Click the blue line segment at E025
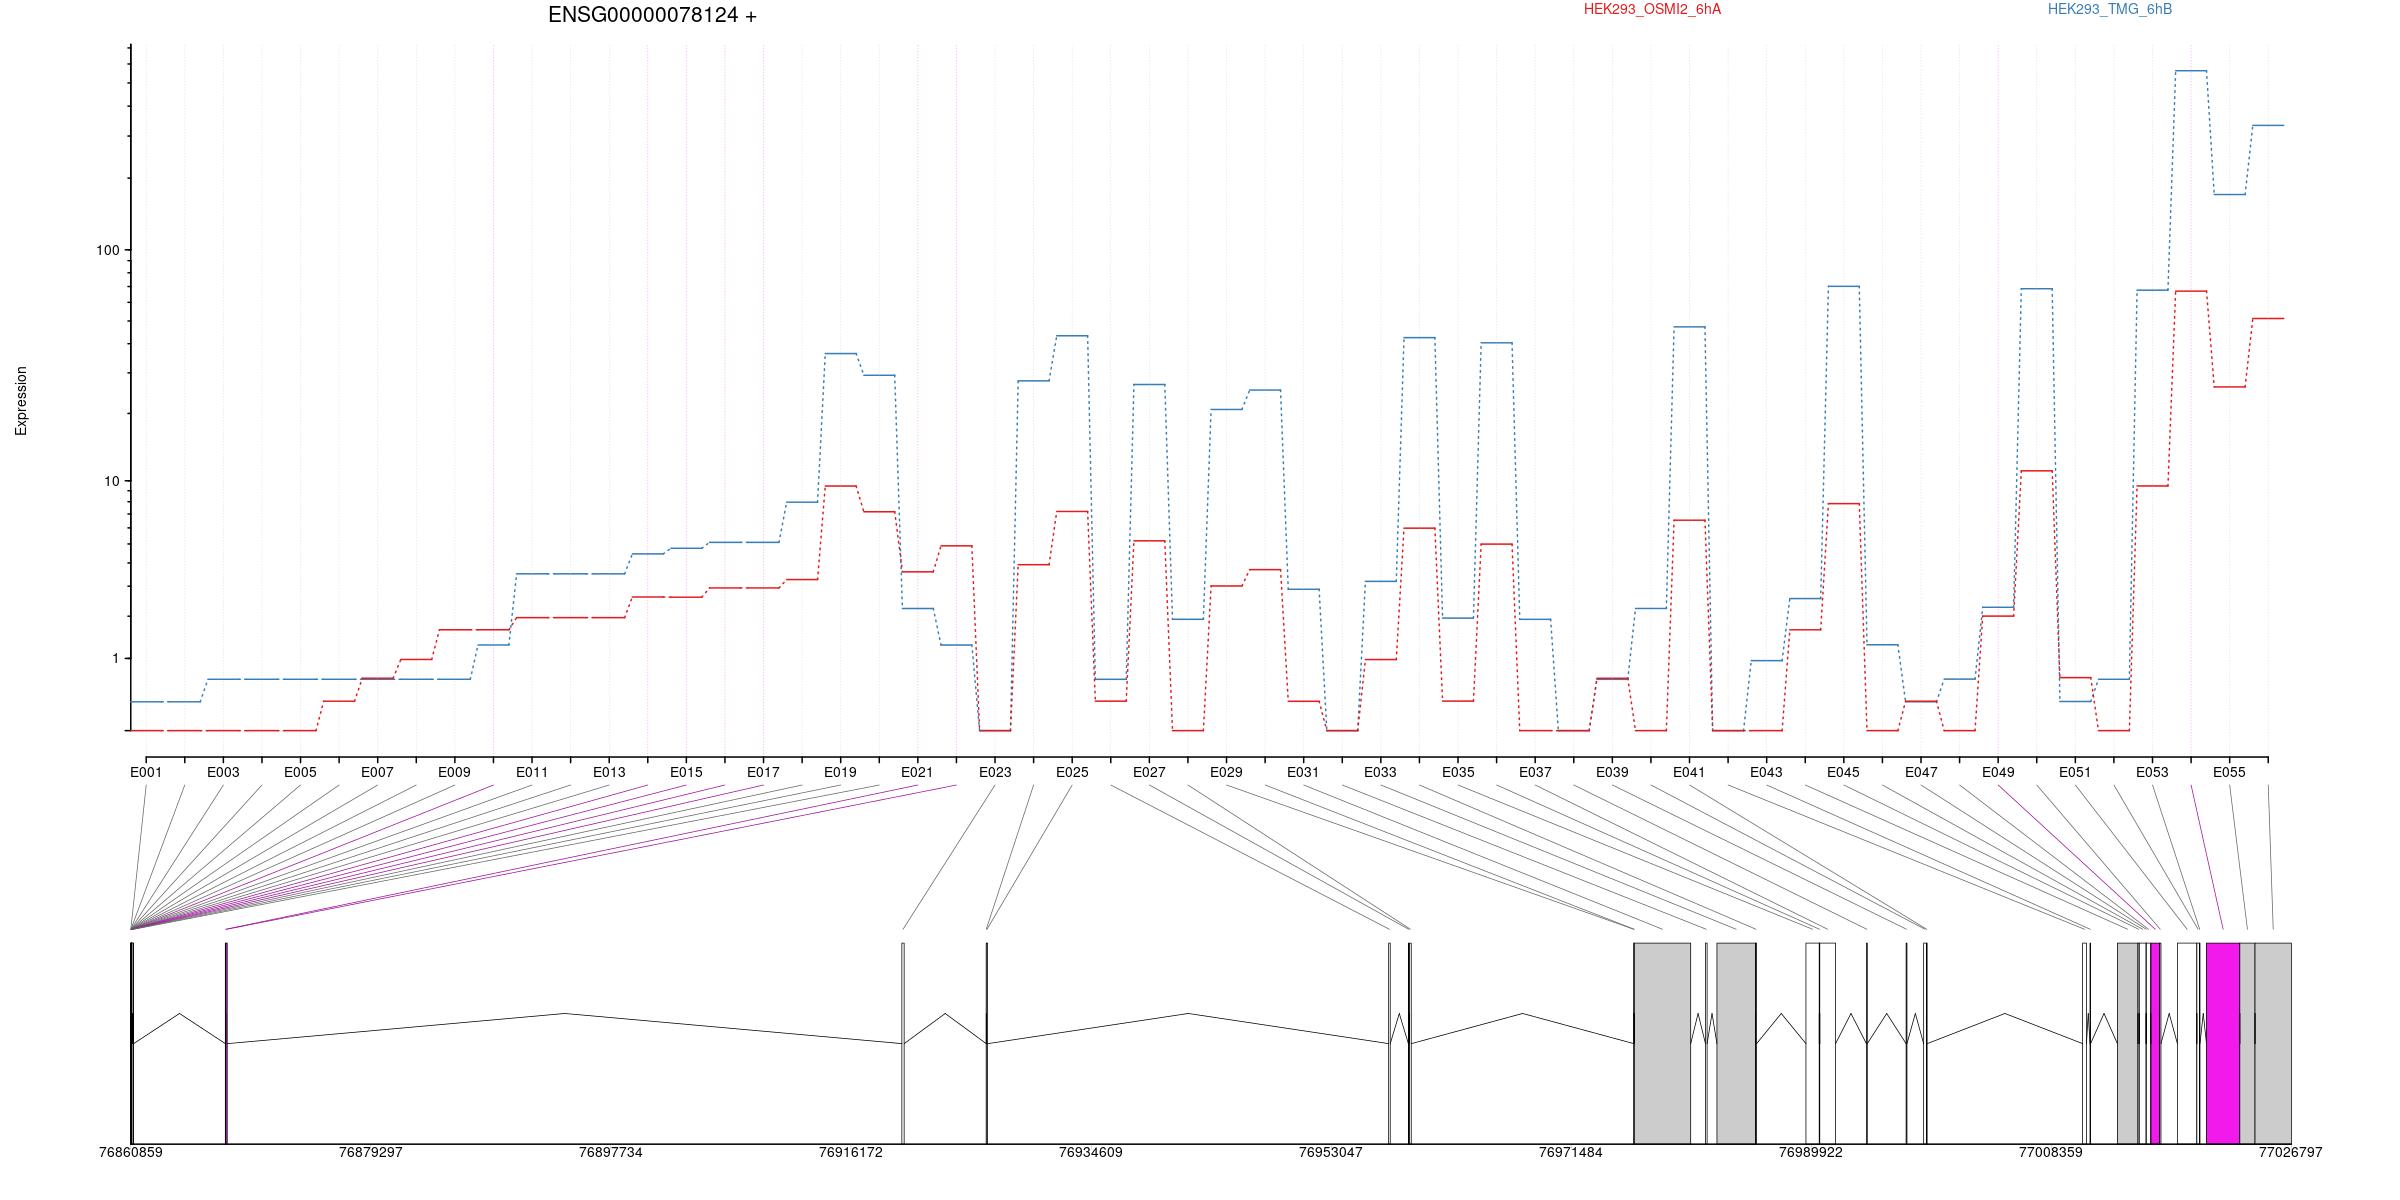The width and height of the screenshot is (2400, 1200). [1072, 336]
